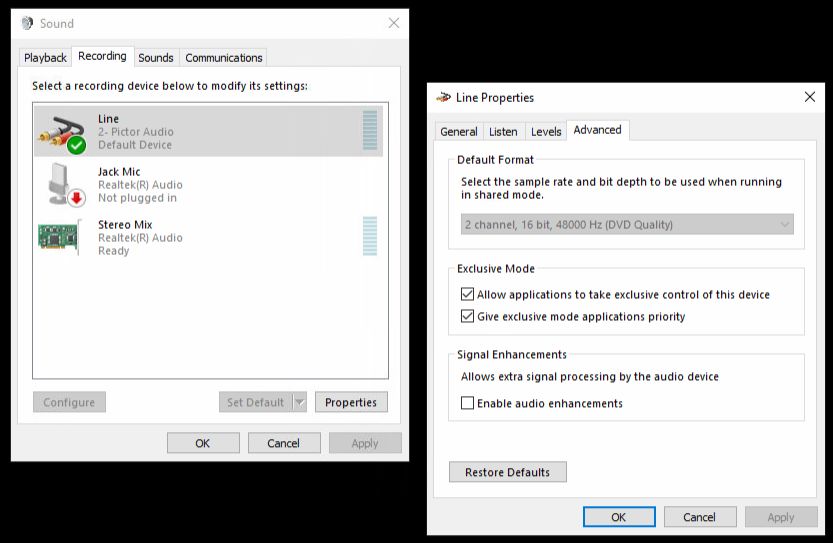
Task: Click the Jack Mic microphone icon
Action: pos(62,185)
